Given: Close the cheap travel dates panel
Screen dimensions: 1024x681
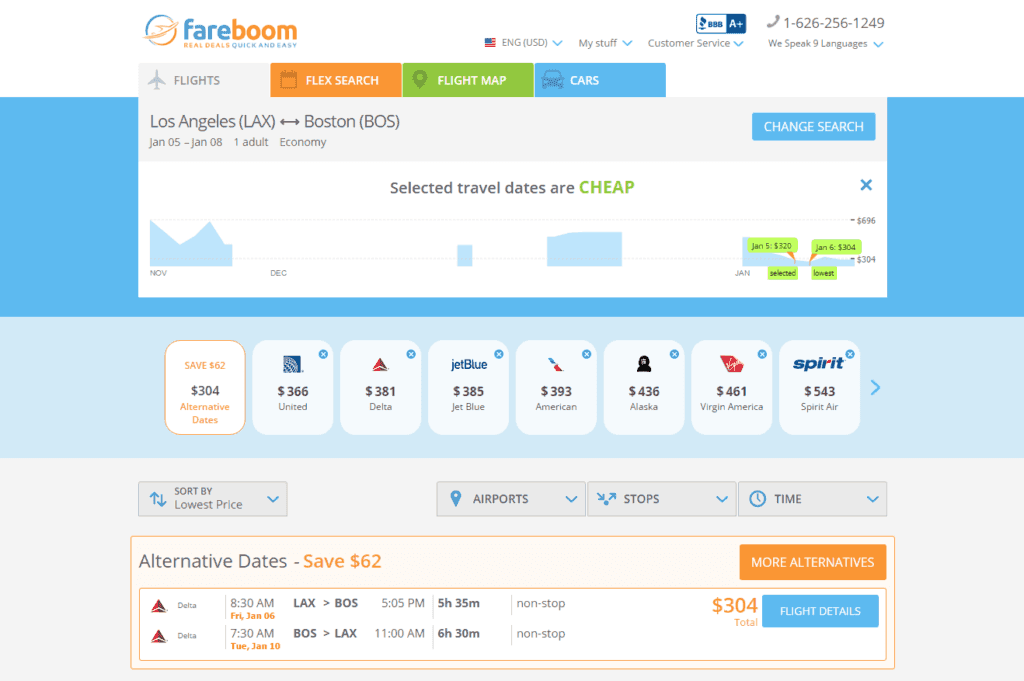Looking at the screenshot, I should point(866,185).
